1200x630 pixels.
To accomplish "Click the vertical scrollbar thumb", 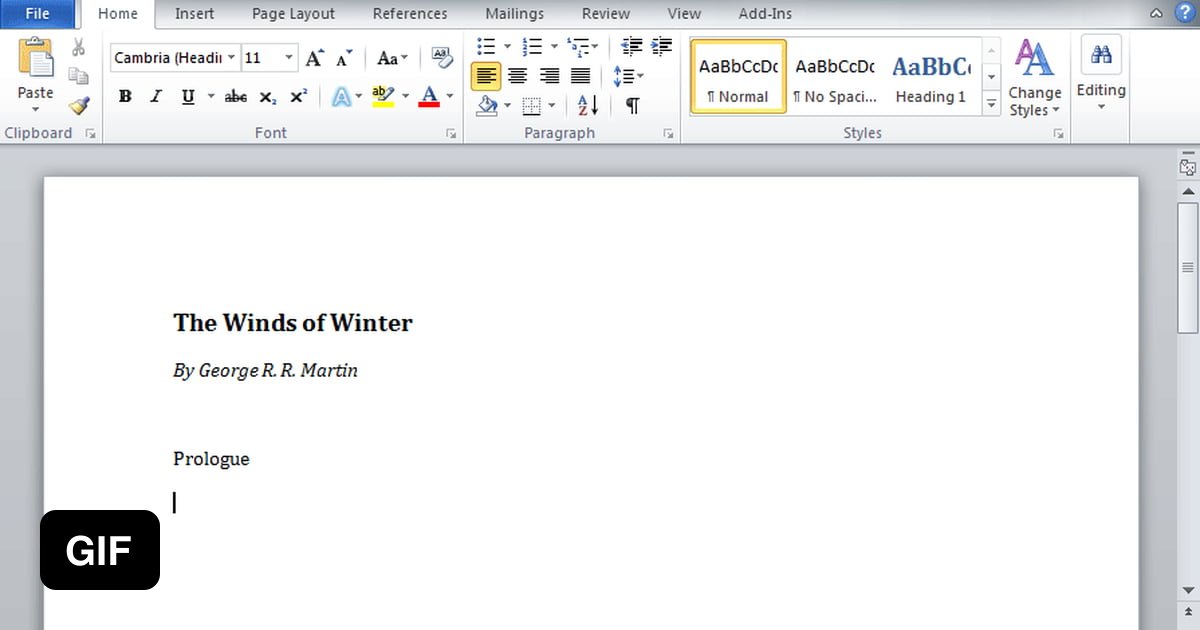I will click(1188, 267).
